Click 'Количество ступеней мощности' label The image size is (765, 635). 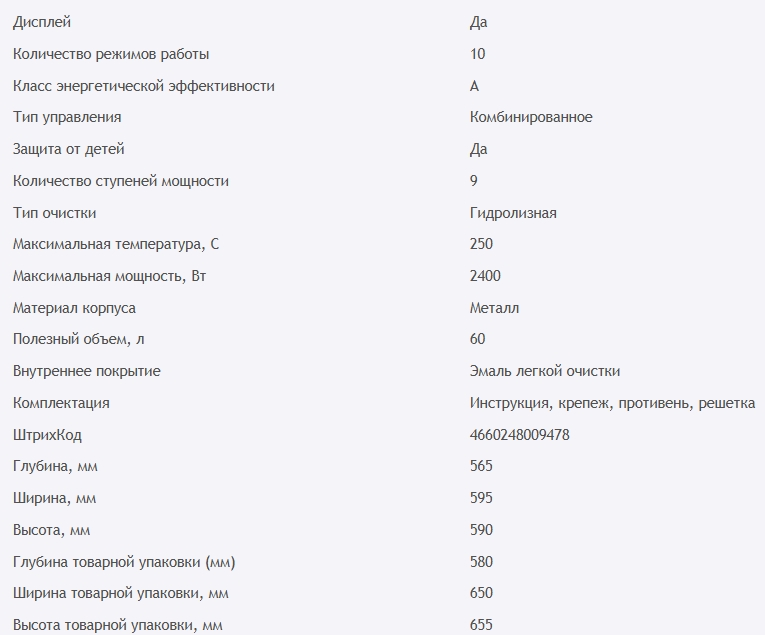121,181
